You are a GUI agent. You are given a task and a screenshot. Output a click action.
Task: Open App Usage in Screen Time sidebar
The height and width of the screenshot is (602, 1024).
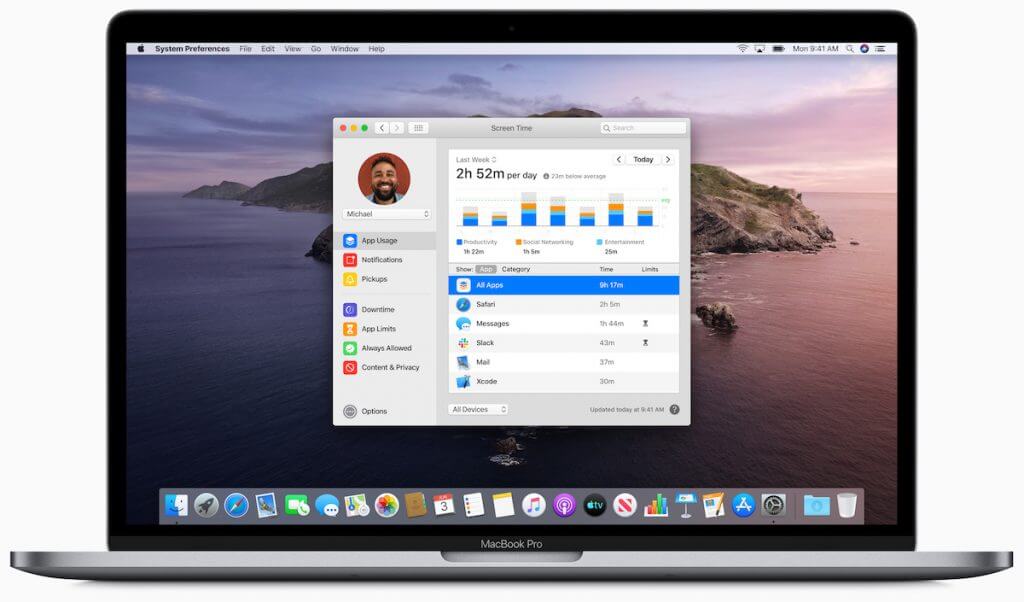[387, 240]
